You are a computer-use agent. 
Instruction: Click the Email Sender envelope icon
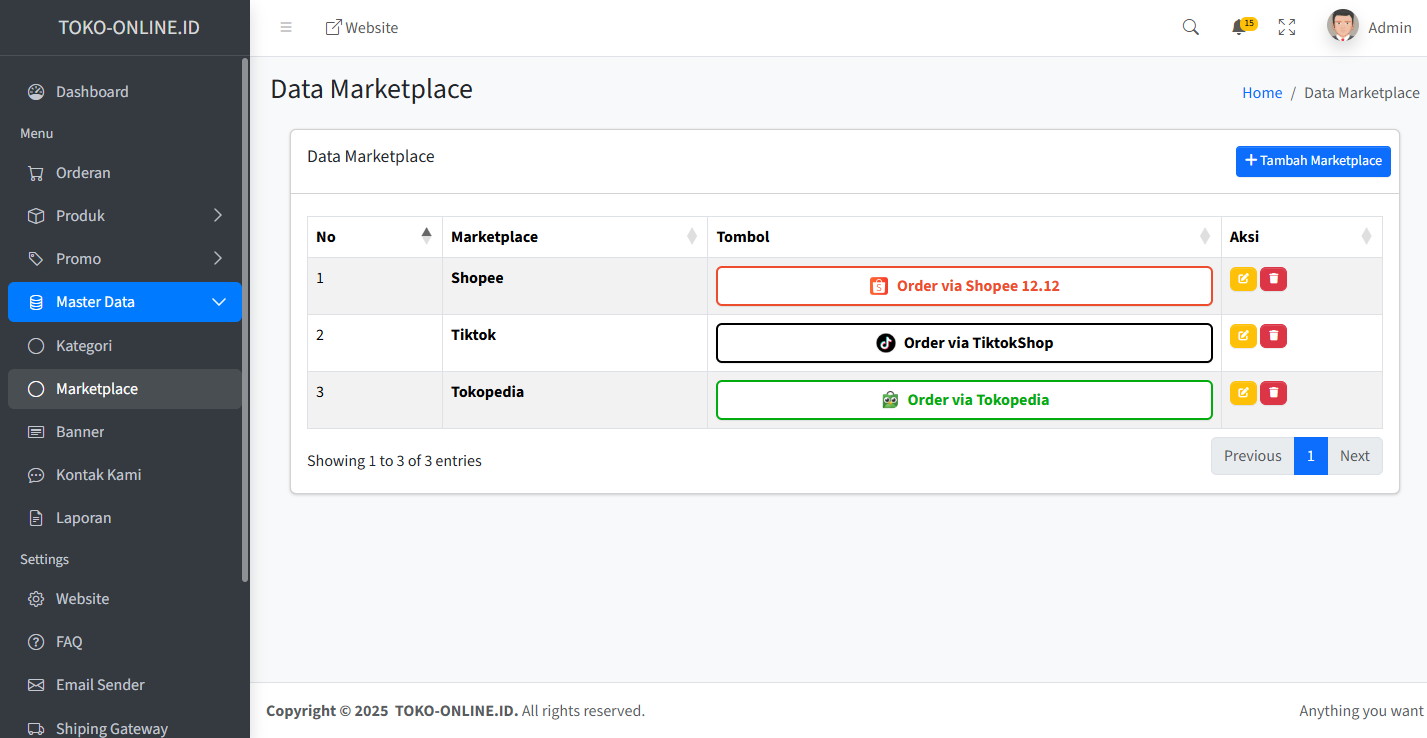tap(36, 685)
